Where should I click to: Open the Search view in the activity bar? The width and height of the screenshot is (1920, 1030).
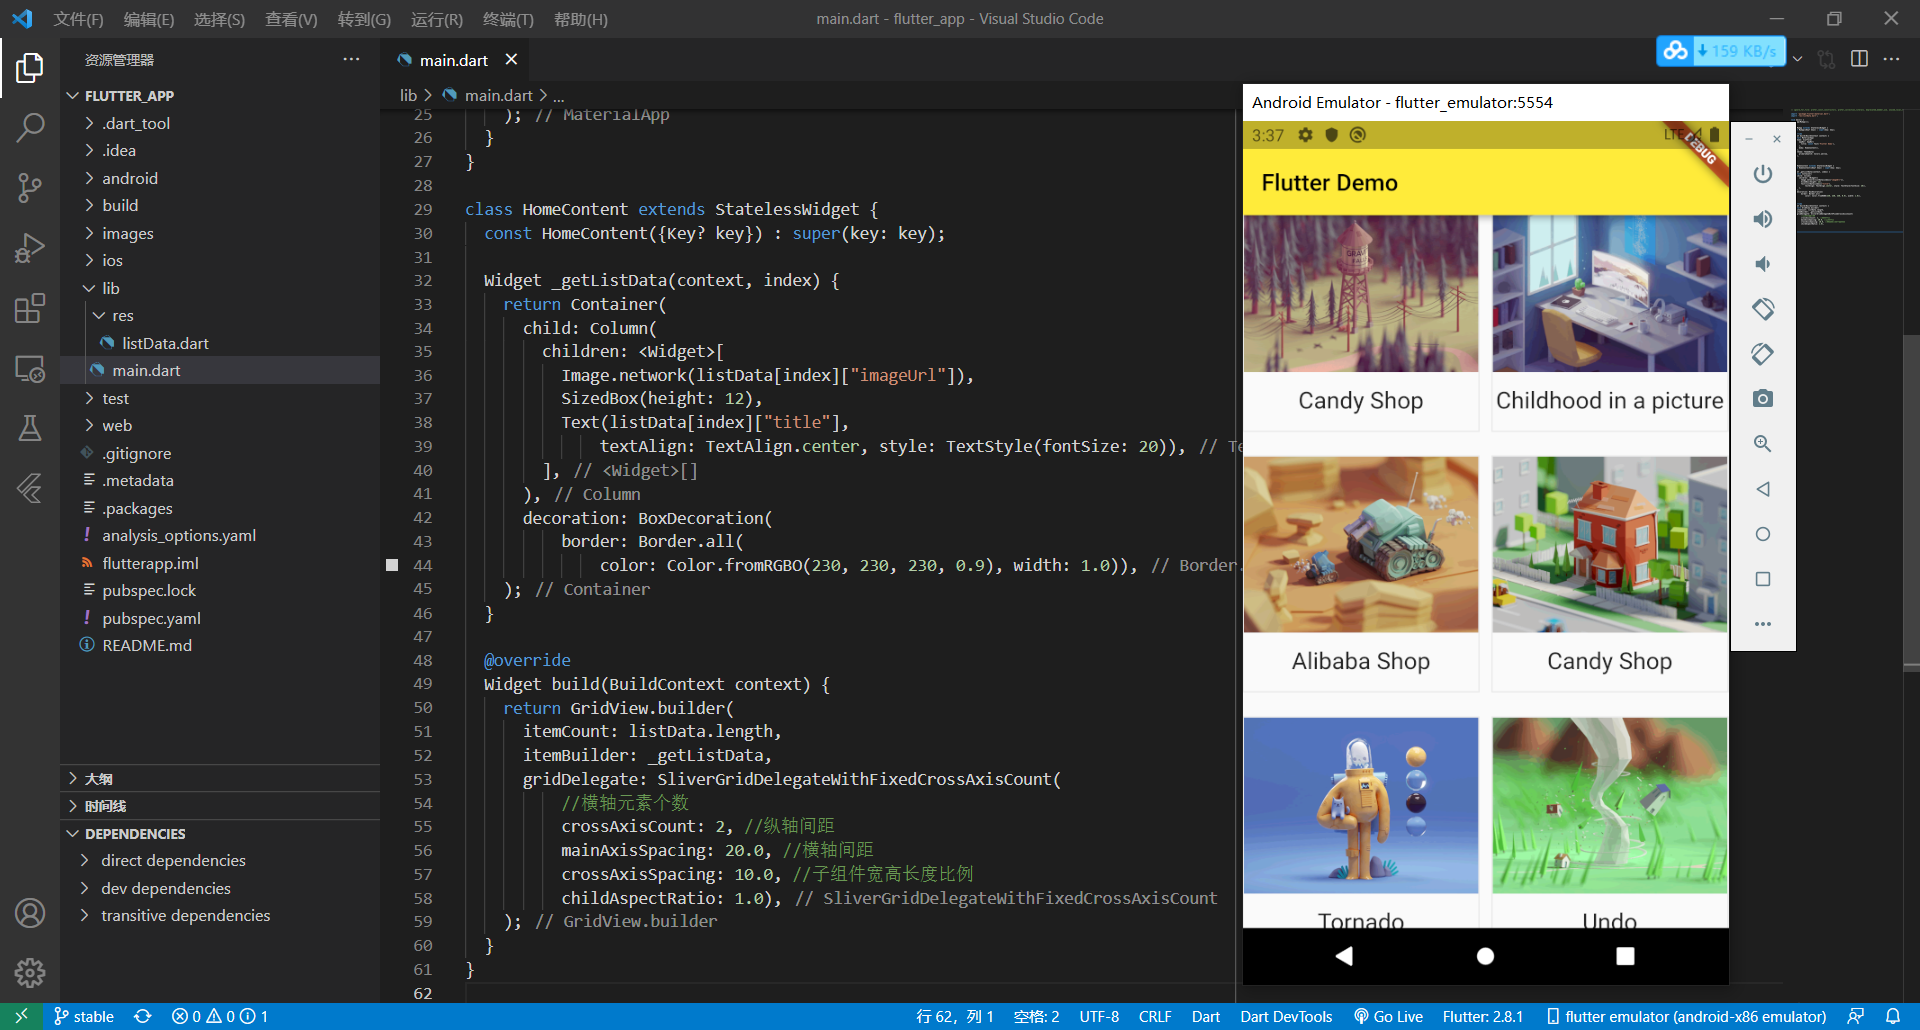(x=30, y=128)
